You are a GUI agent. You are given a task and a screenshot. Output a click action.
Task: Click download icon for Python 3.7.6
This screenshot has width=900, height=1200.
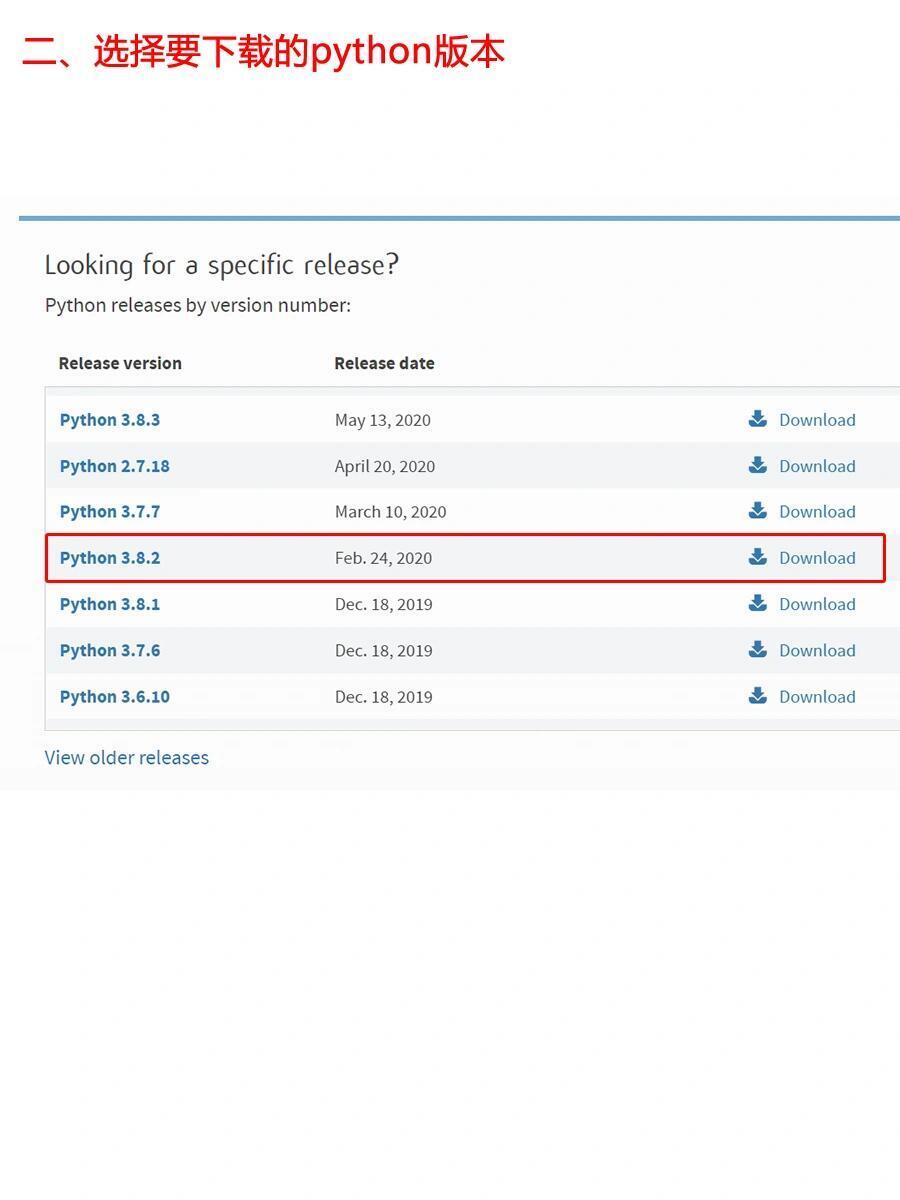[757, 649]
